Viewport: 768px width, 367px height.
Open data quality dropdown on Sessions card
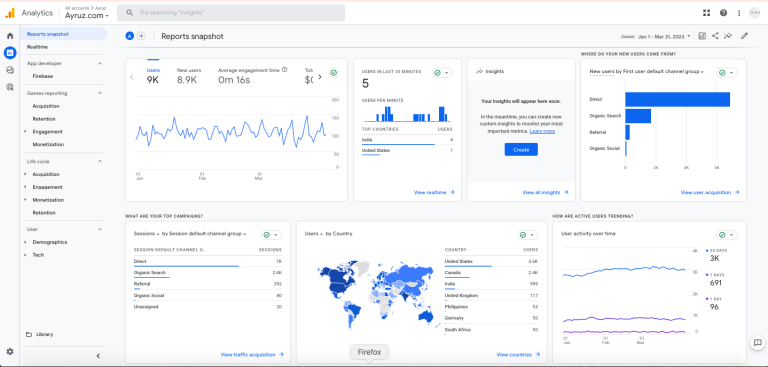(271, 235)
